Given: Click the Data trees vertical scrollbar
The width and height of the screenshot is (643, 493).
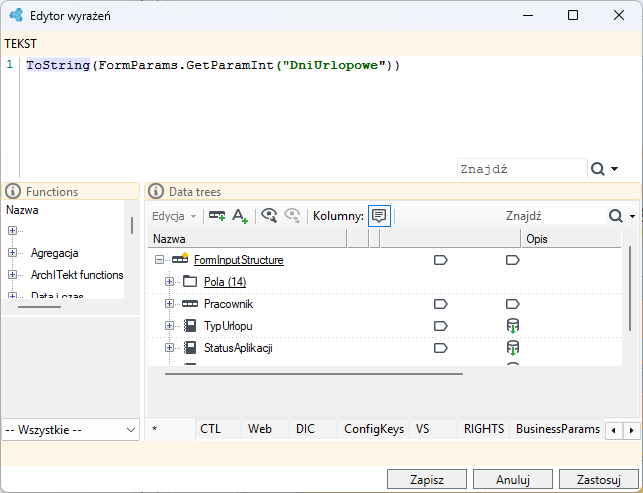Looking at the screenshot, I should click(x=630, y=288).
